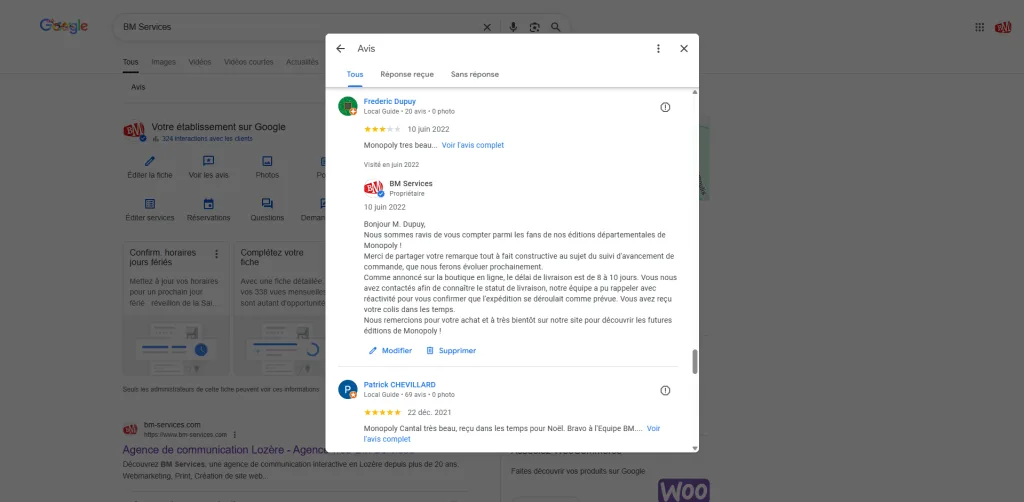Click the BM Services search input field
The height and width of the screenshot is (502, 1024).
tap(300, 27)
